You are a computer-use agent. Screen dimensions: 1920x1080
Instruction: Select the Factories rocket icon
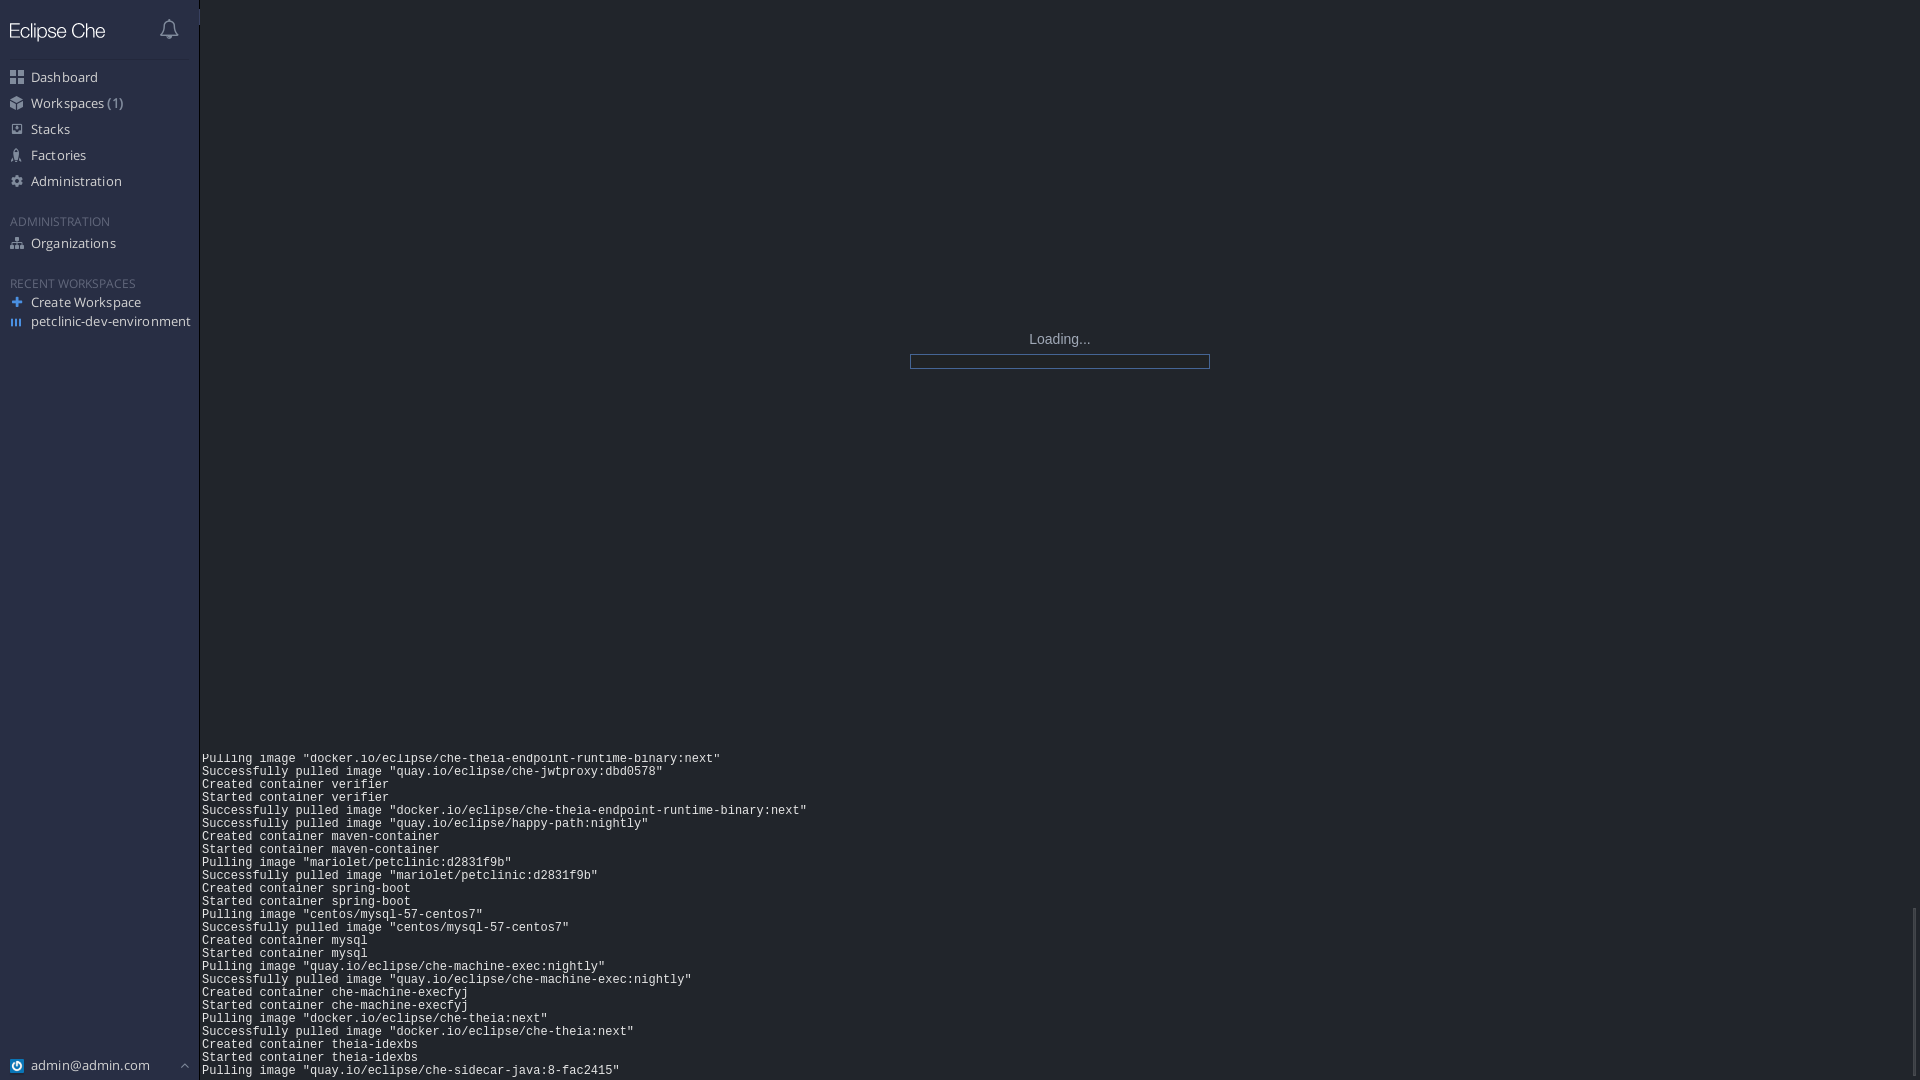coord(17,154)
